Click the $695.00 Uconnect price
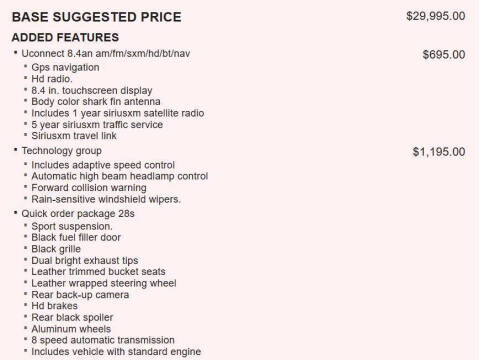Image resolution: width=479 pixels, height=360 pixels. [x=444, y=55]
